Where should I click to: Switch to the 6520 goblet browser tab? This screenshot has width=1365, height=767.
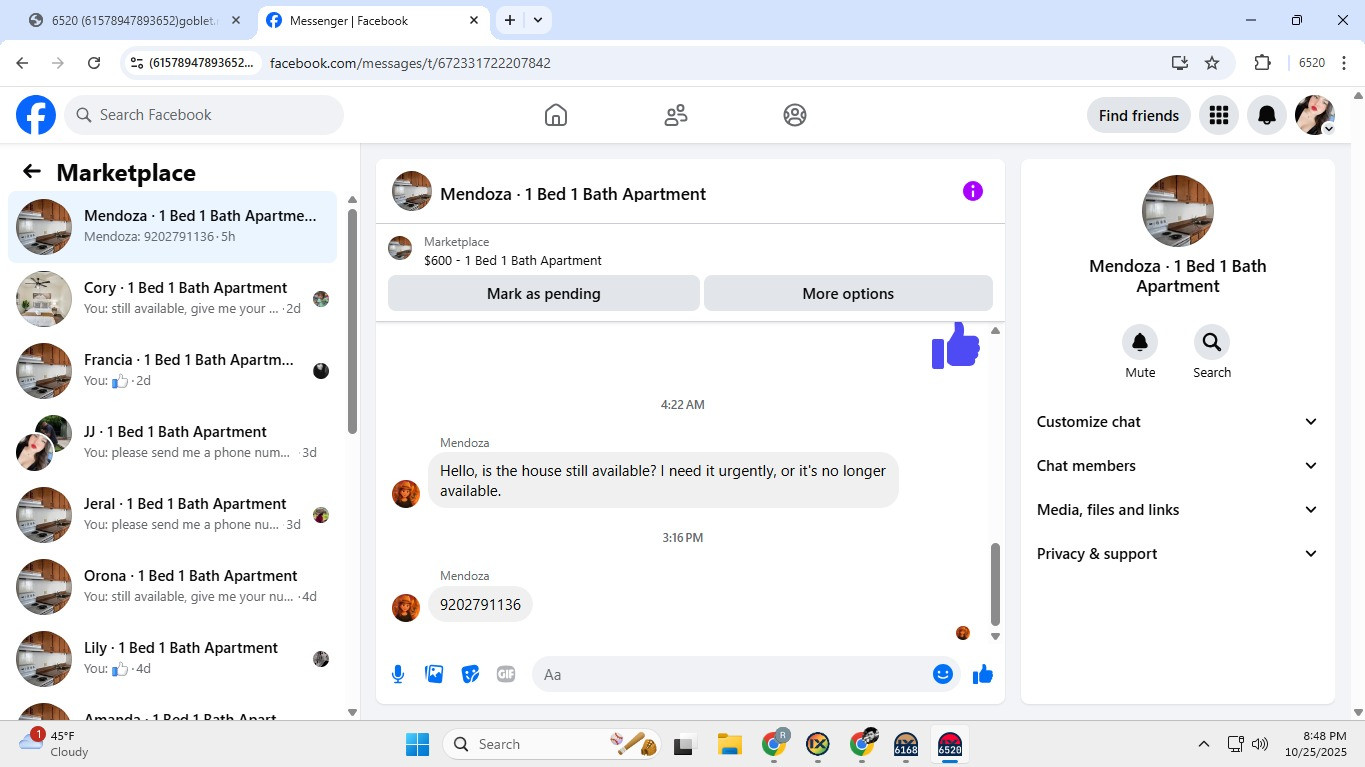click(x=135, y=20)
